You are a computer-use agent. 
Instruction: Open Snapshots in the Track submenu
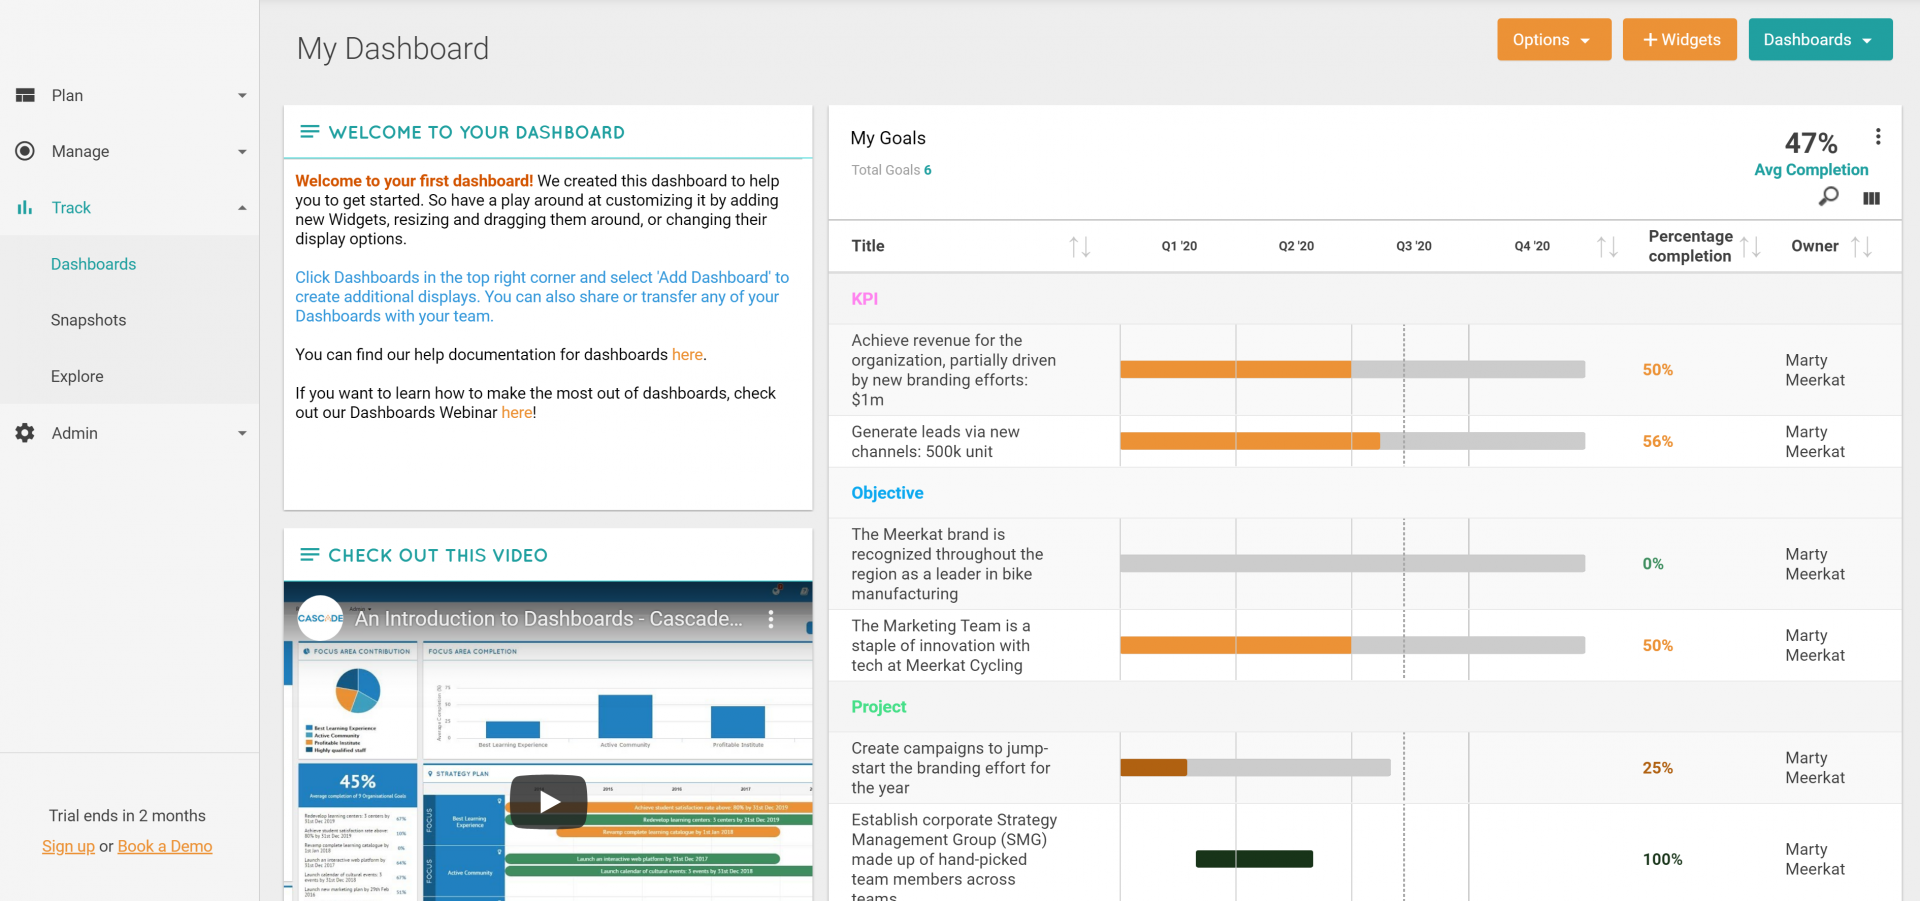89,320
